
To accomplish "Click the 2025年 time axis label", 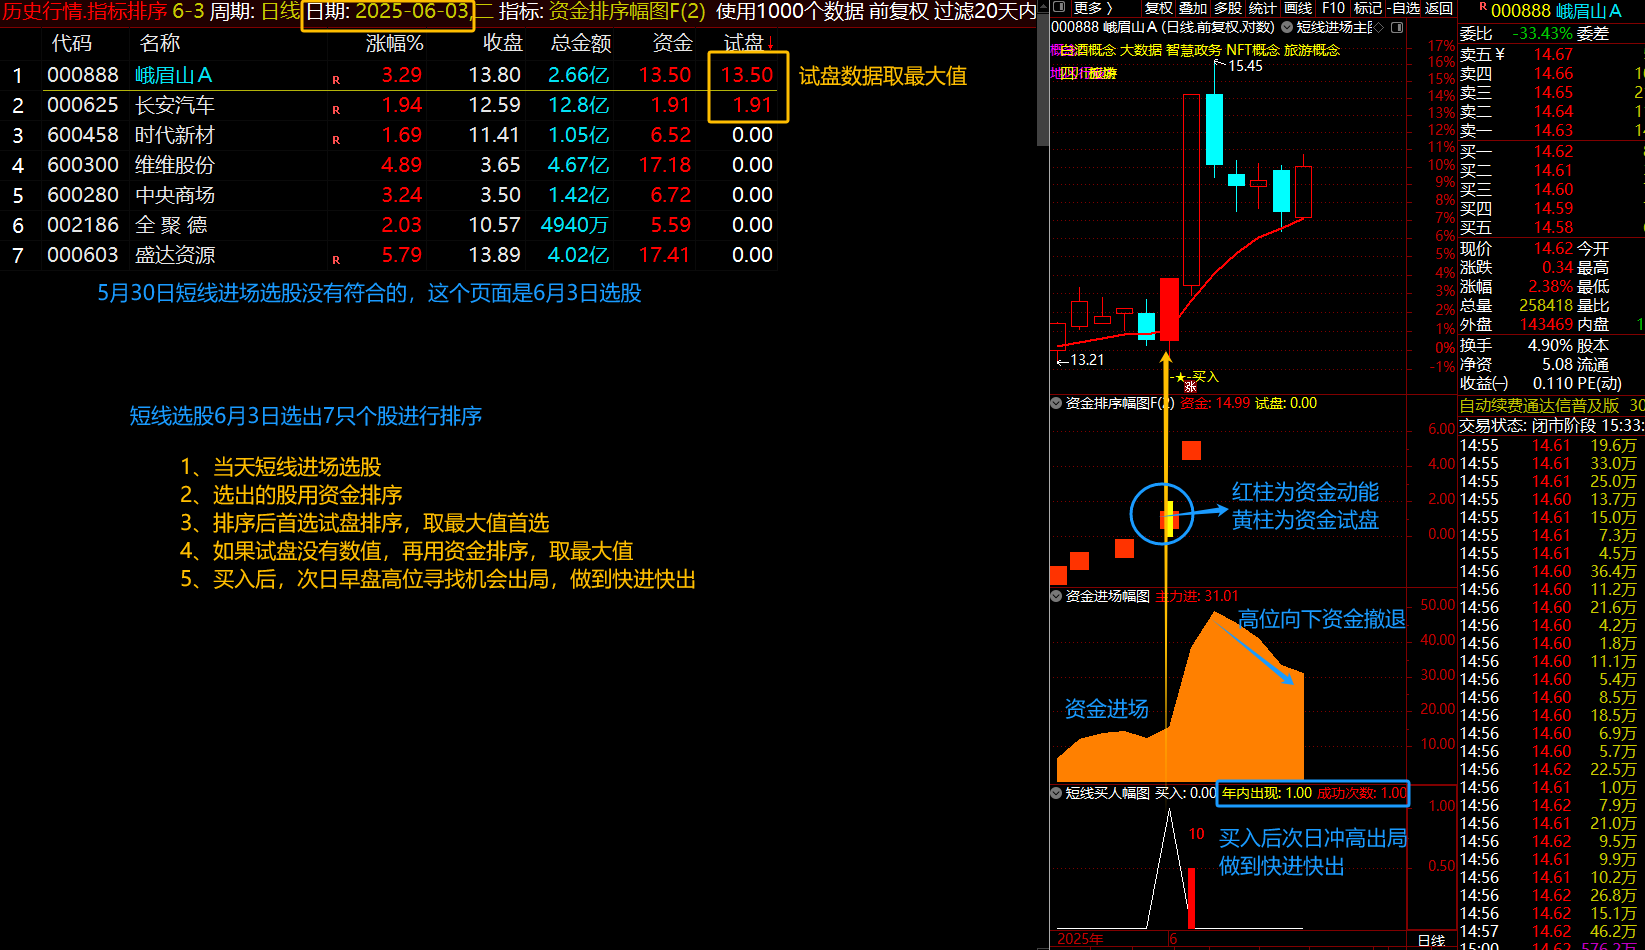I will (1080, 939).
